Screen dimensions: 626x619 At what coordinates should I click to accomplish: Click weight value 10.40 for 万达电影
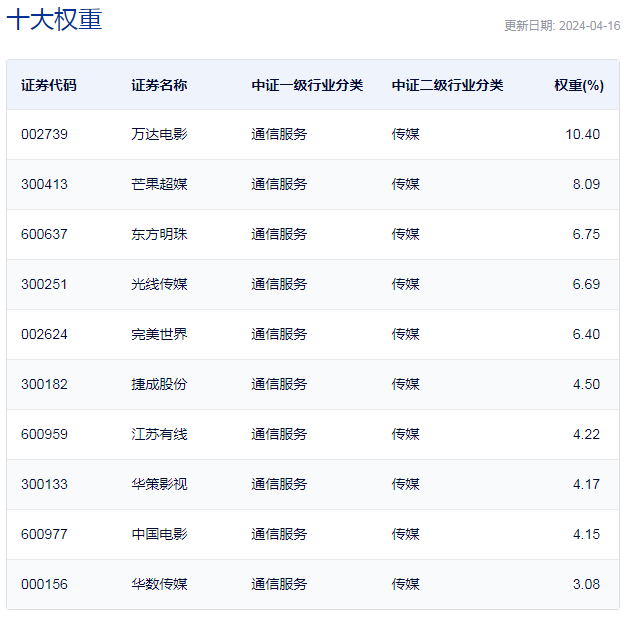(582, 134)
